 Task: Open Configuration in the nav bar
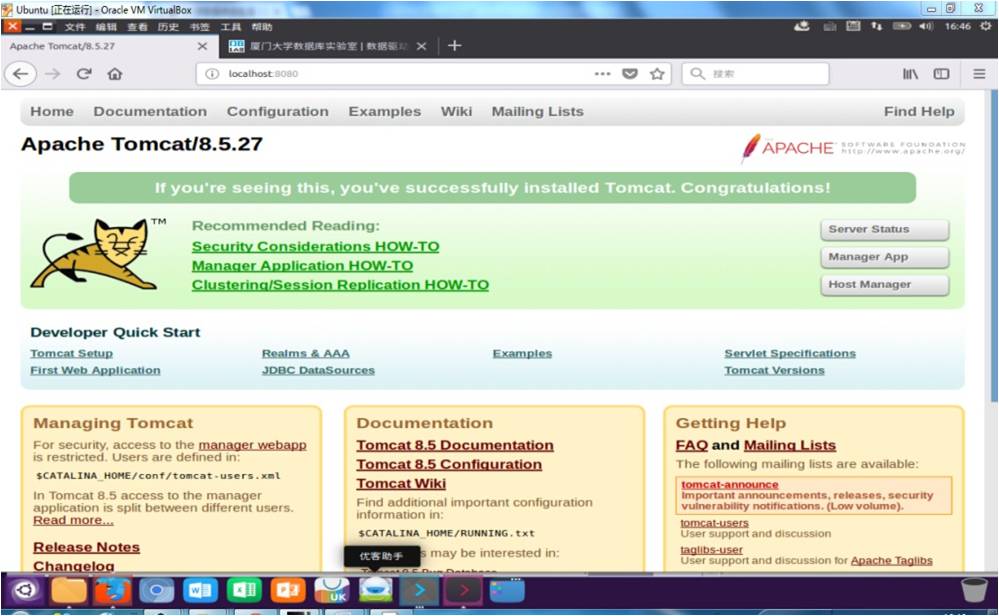[278, 111]
